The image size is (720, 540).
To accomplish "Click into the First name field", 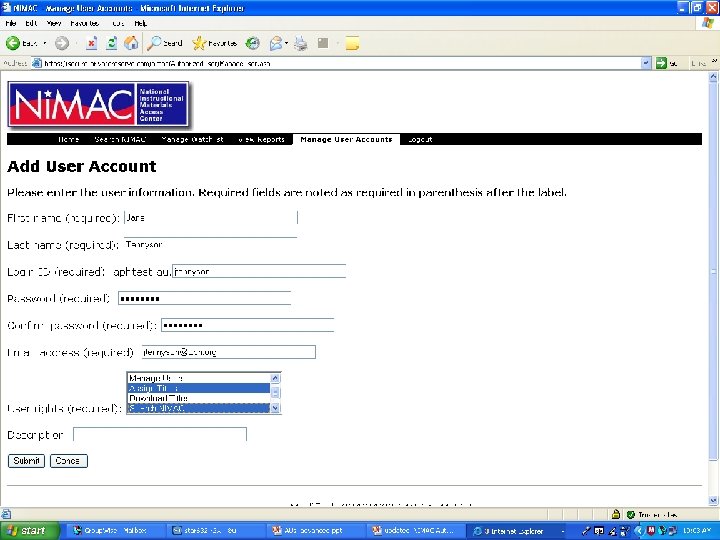I will tap(211, 218).
